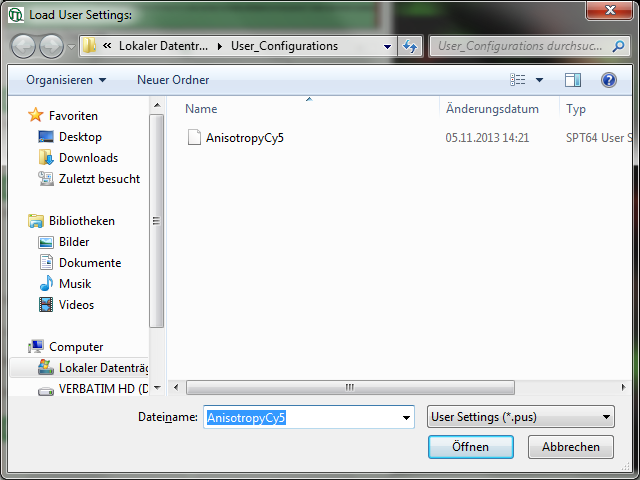
Task: Open the recent locations dropdown beside the Forward arrow
Action: coord(71,47)
